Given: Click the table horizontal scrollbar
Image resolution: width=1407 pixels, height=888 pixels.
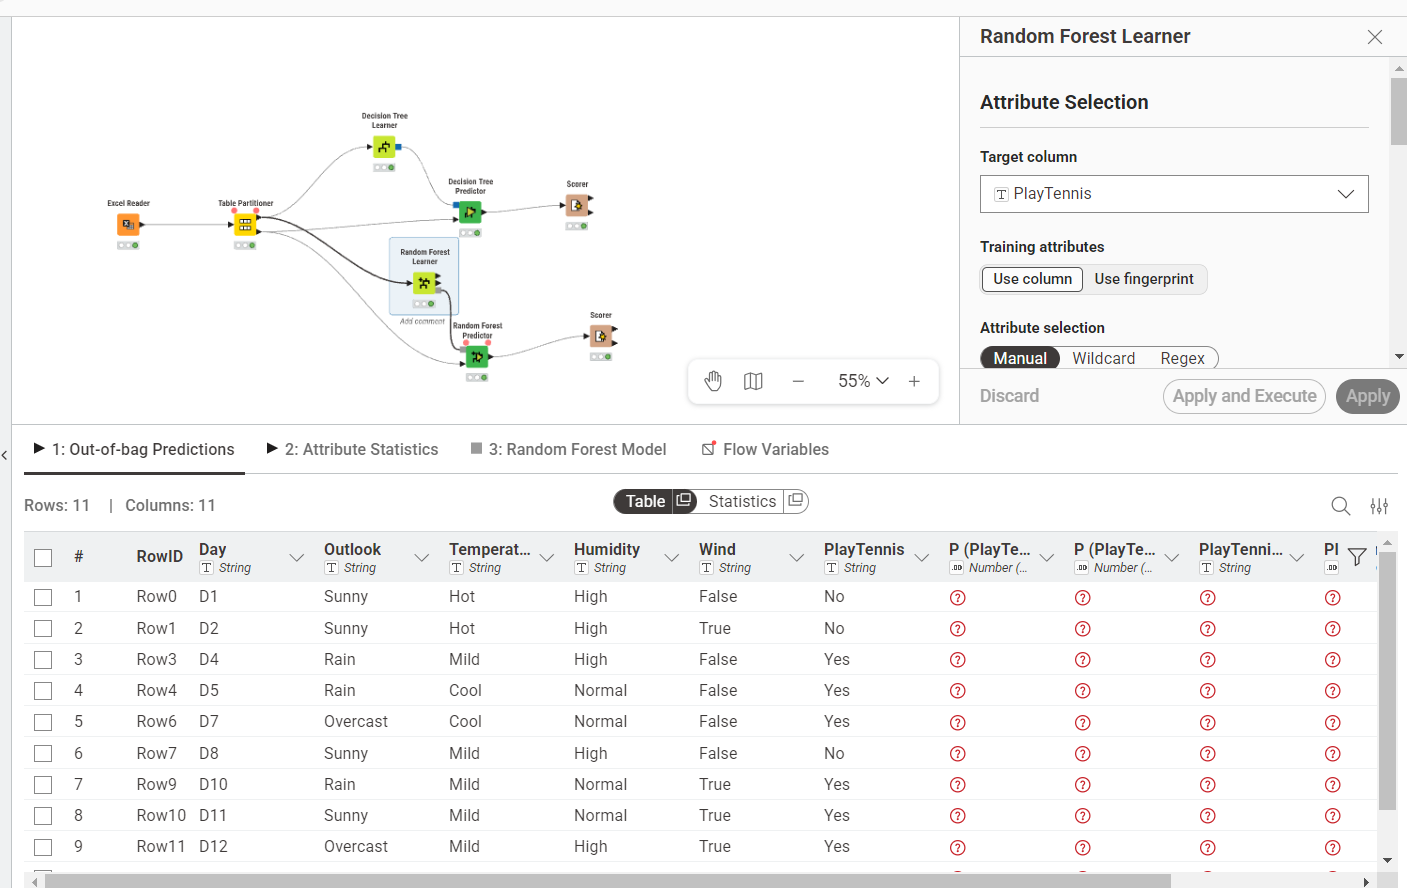Looking at the screenshot, I should tap(608, 881).
